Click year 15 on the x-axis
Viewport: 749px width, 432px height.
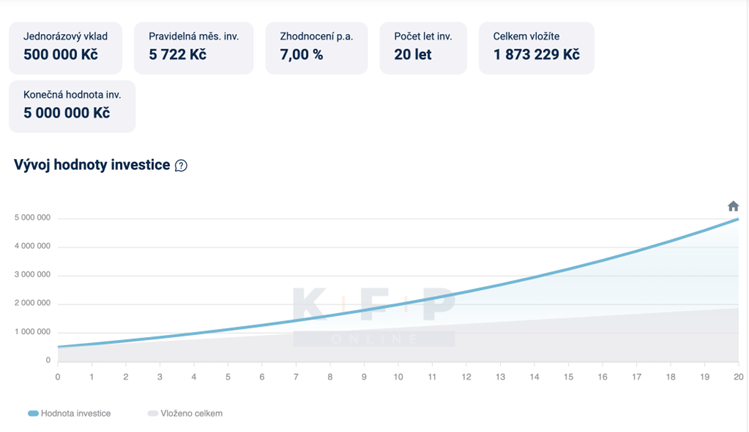568,377
